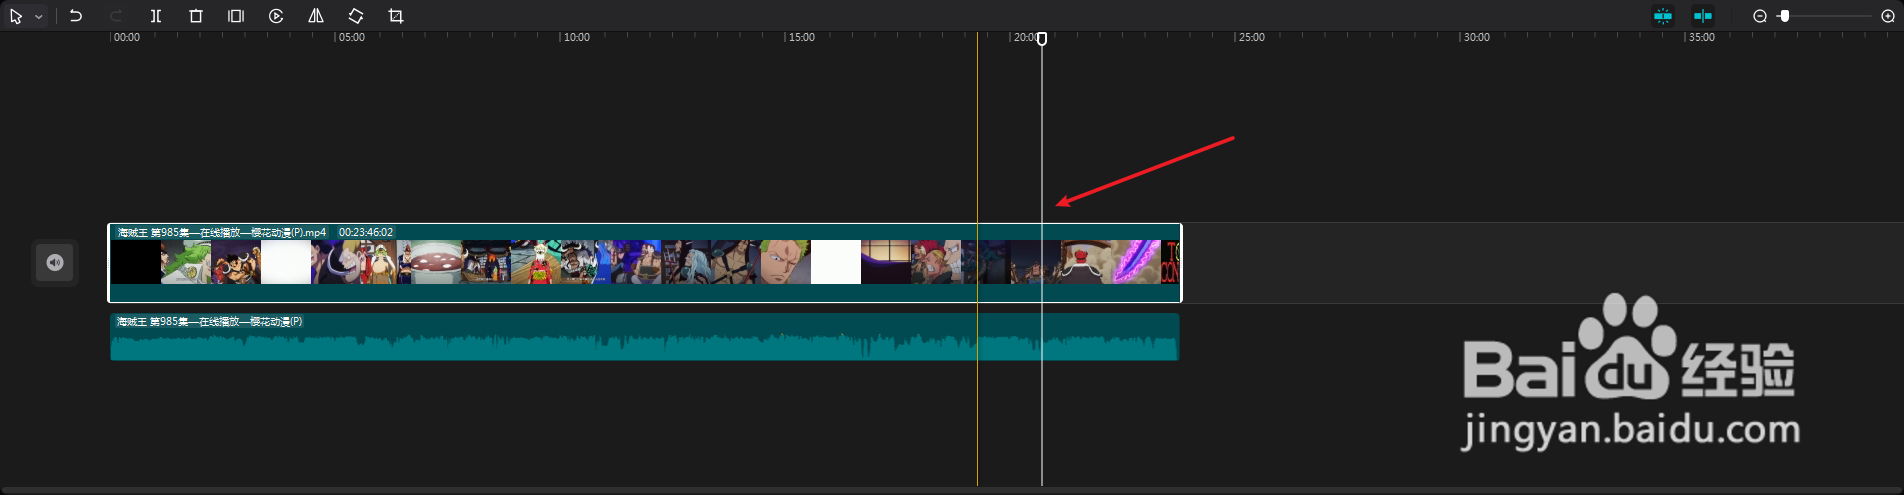
Task: Jump to 35:00 on the time ruler
Action: click(x=1702, y=37)
